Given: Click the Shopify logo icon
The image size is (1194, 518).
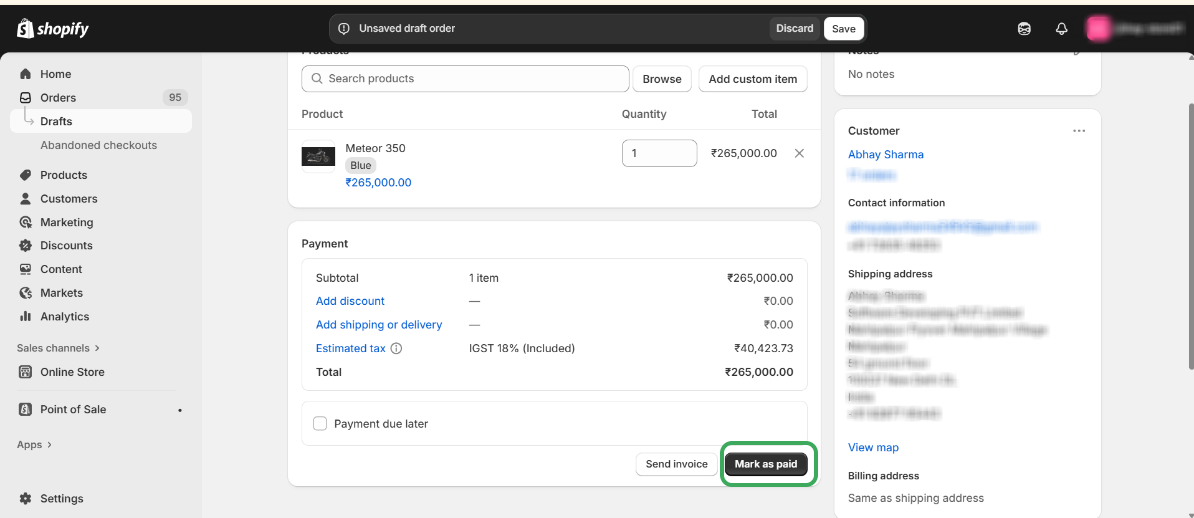Looking at the screenshot, I should [26, 29].
